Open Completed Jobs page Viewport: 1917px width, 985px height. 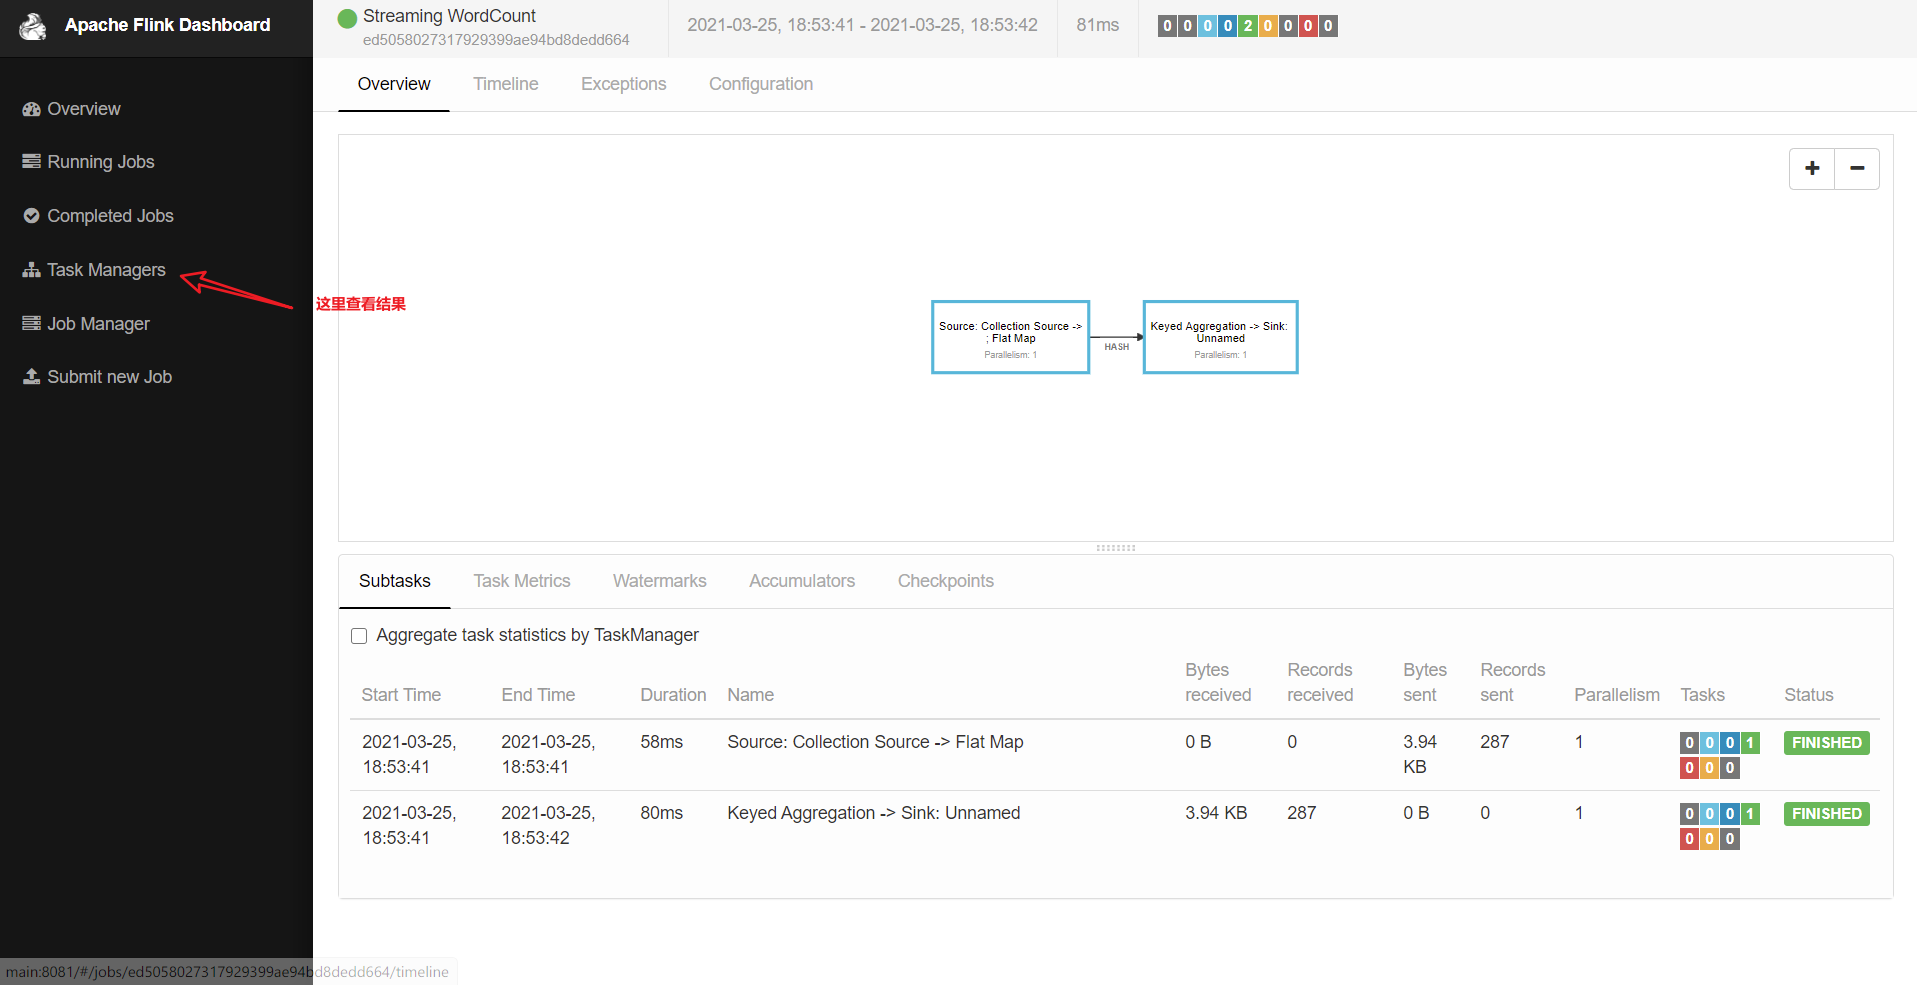click(110, 216)
